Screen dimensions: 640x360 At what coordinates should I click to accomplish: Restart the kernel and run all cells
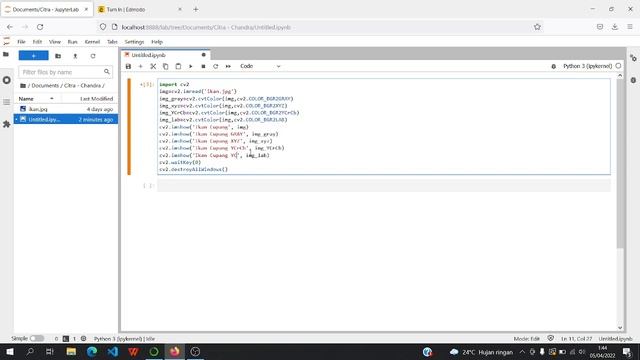[x=228, y=66]
